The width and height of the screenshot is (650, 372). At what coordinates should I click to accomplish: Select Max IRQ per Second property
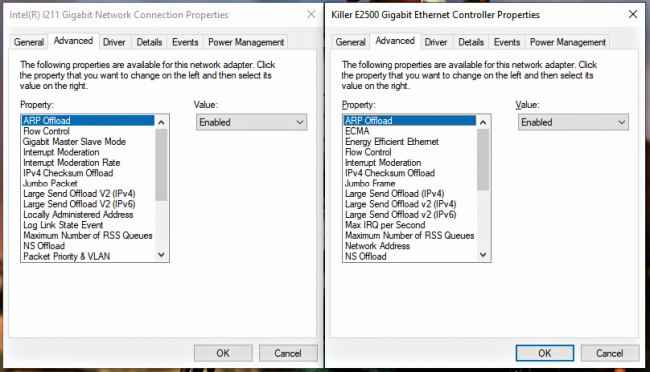point(385,225)
